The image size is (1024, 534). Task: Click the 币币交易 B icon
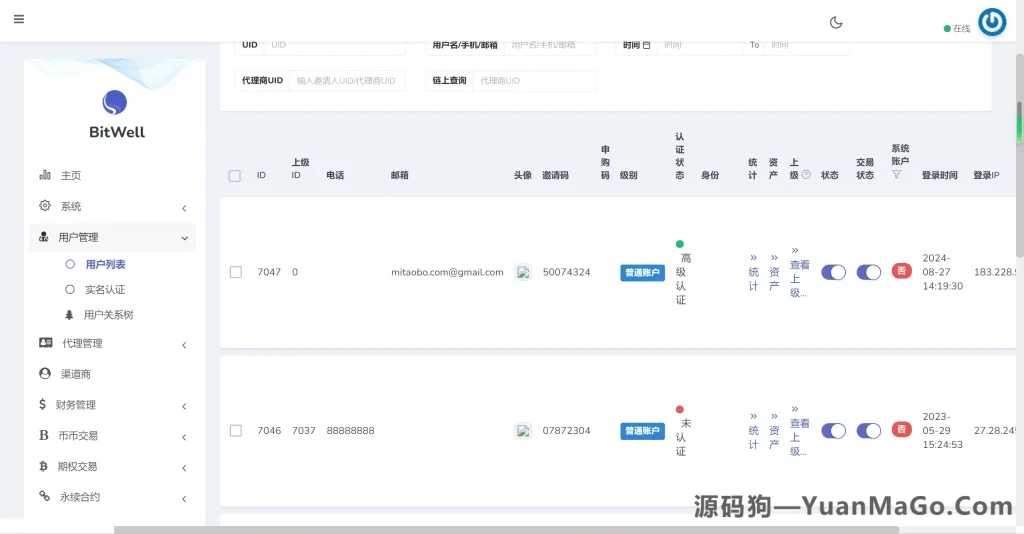tap(44, 435)
